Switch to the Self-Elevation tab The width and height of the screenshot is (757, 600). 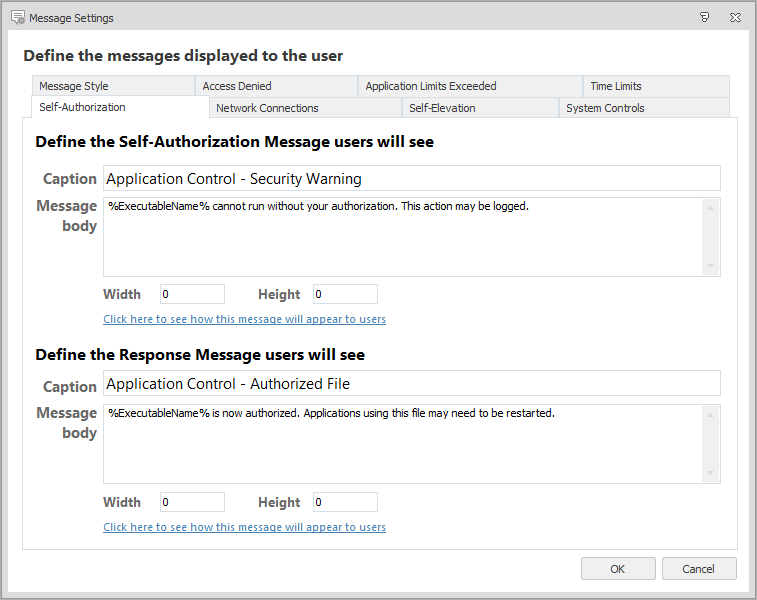point(442,108)
